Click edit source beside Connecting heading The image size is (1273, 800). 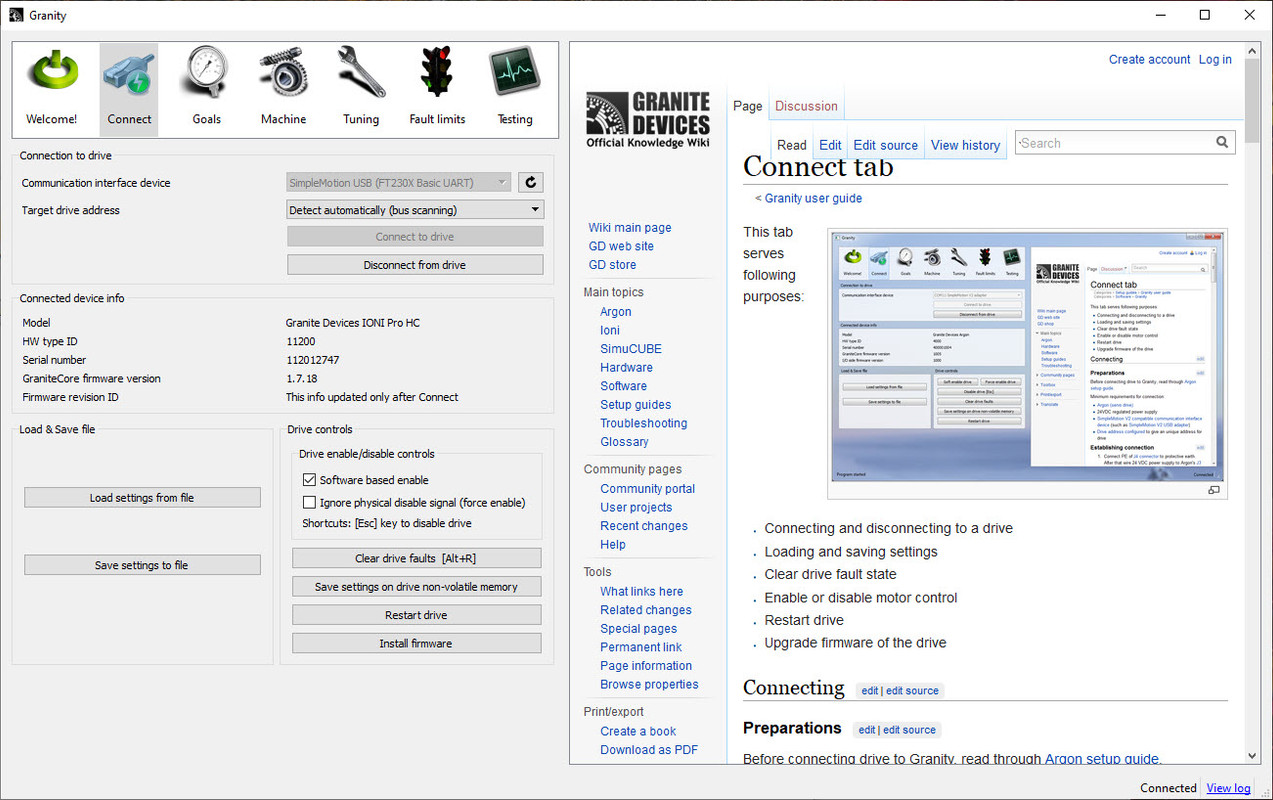coord(912,691)
